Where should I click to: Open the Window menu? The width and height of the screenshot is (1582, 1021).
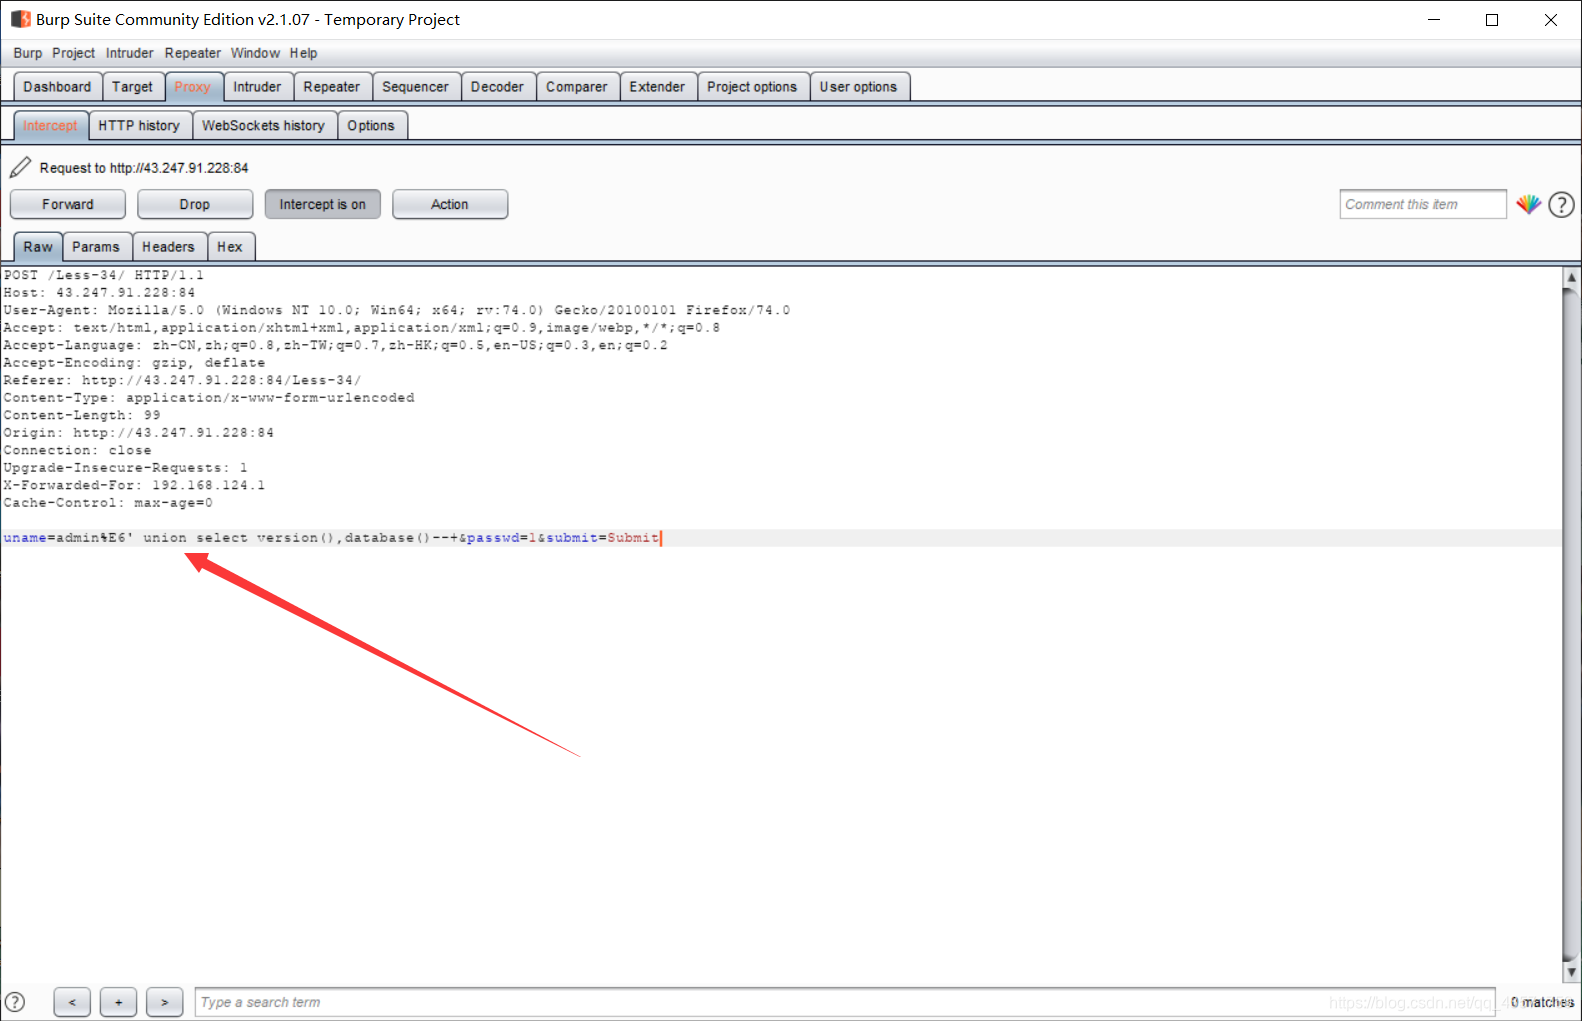pyautogui.click(x=255, y=53)
